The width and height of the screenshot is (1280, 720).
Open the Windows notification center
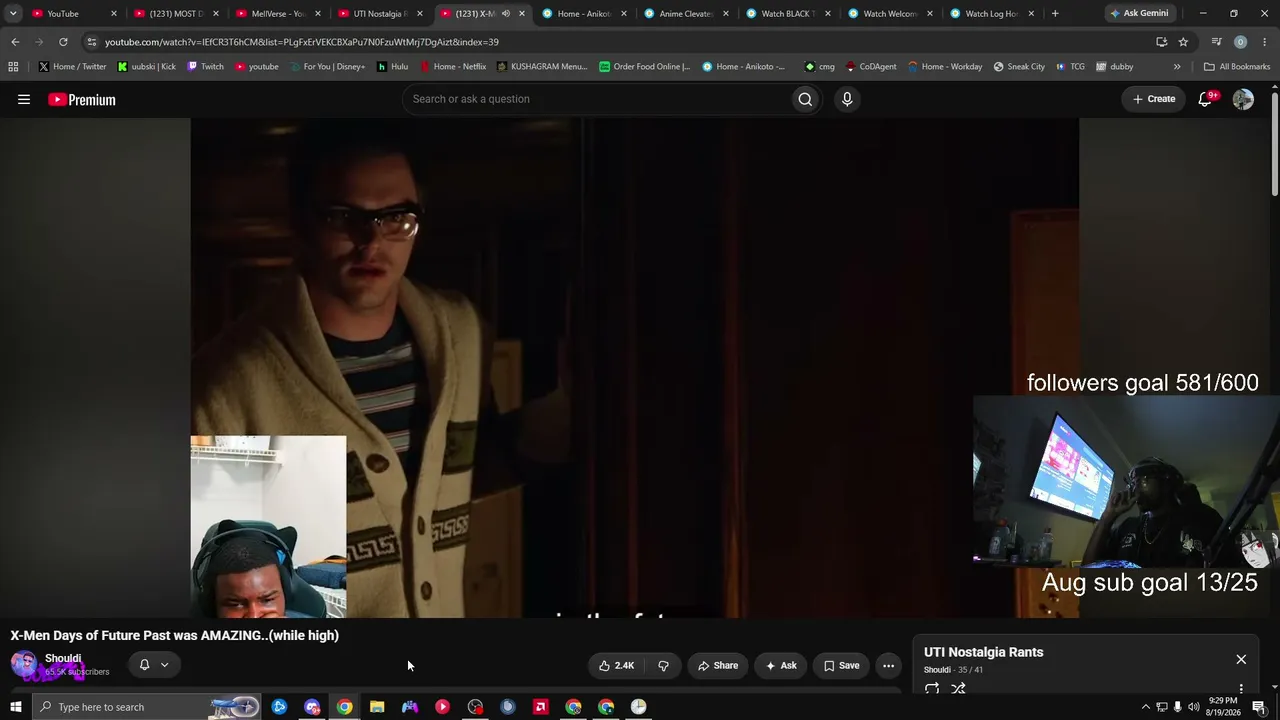[1259, 707]
